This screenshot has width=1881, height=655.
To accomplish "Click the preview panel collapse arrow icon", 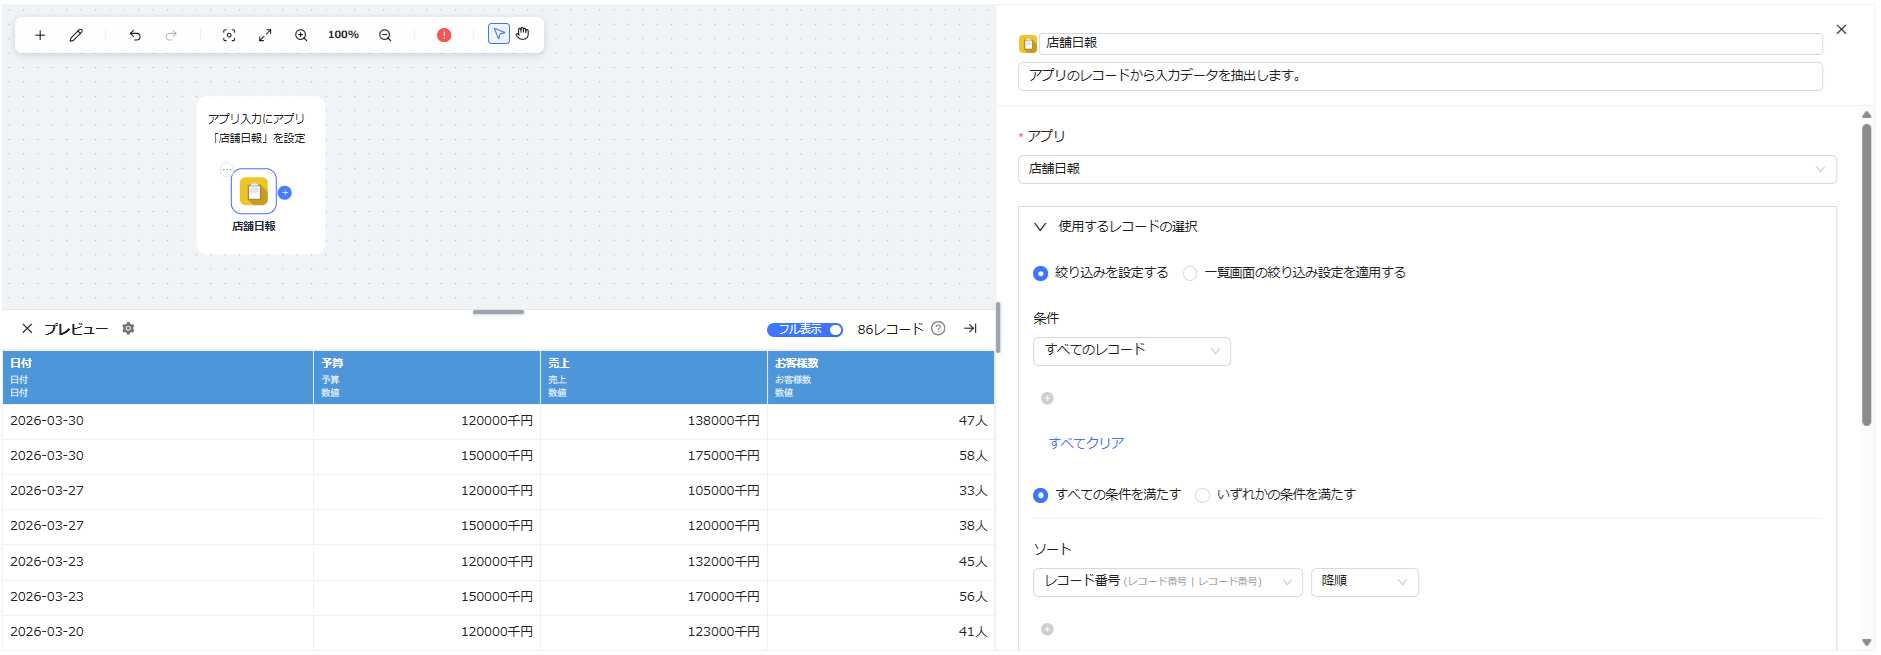I will point(970,328).
